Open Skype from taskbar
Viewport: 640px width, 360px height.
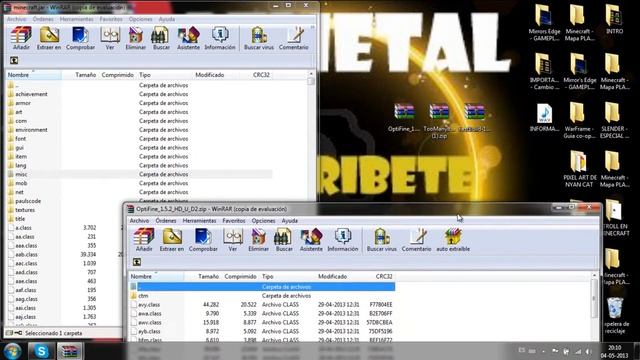point(41,351)
